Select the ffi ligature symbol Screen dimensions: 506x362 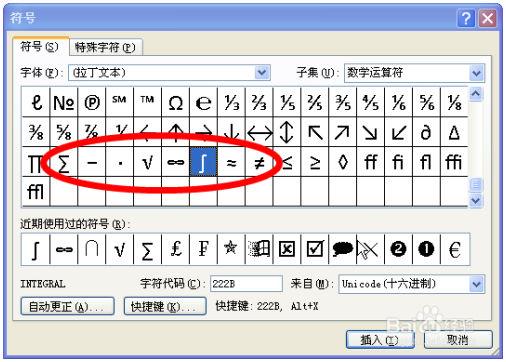454,162
